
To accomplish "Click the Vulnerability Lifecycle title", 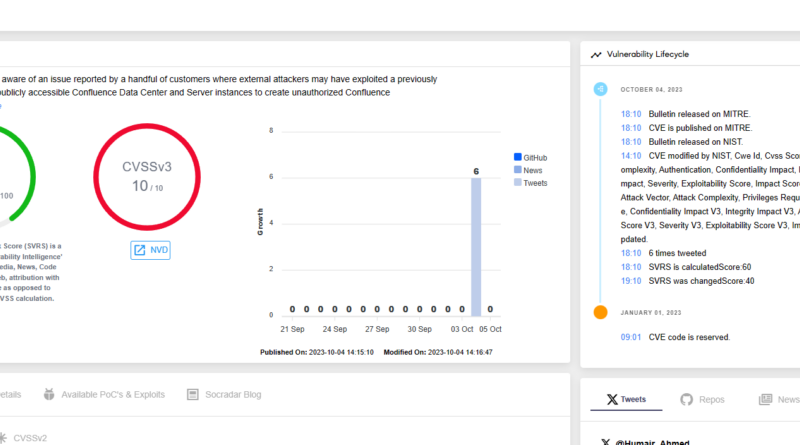I will (647, 54).
